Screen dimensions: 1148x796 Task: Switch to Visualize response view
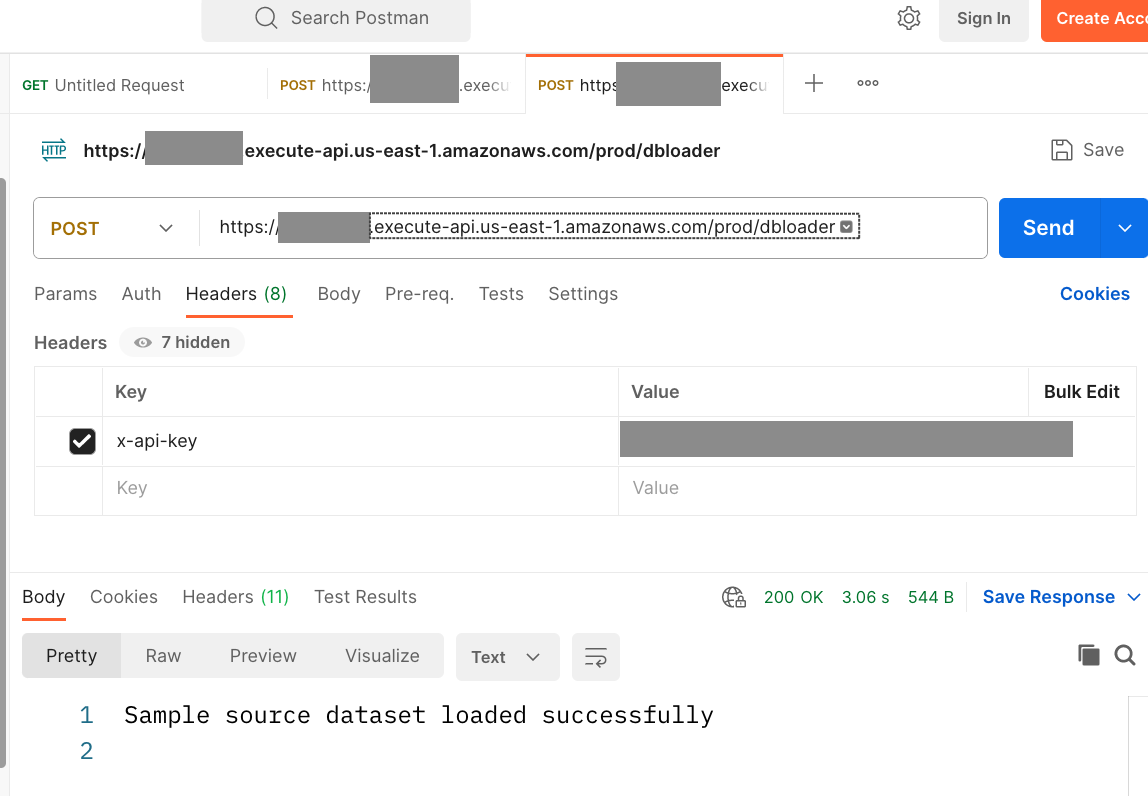coord(382,655)
